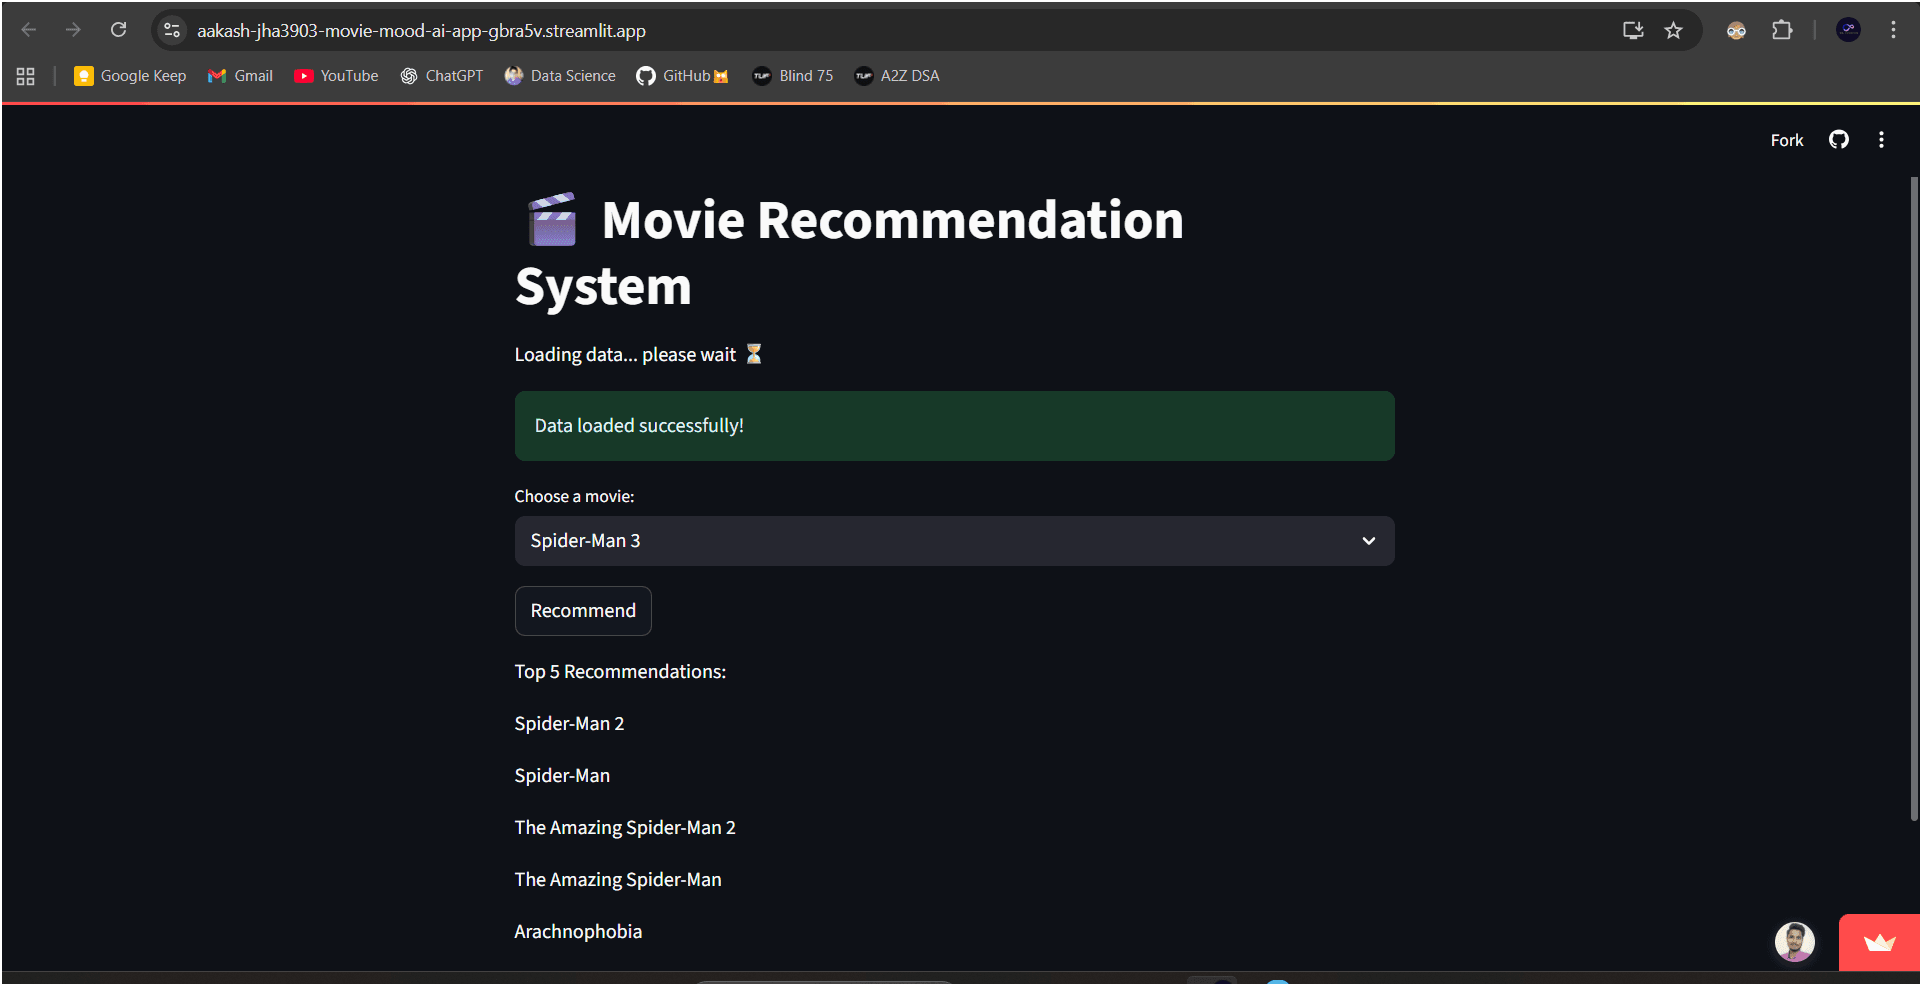The width and height of the screenshot is (1922, 986).
Task: Open the app's GitHub repository via octocat icon
Action: [x=1839, y=140]
